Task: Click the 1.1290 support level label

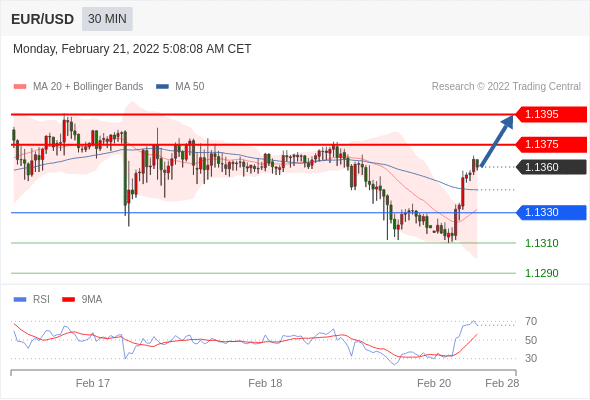Action: [x=541, y=273]
